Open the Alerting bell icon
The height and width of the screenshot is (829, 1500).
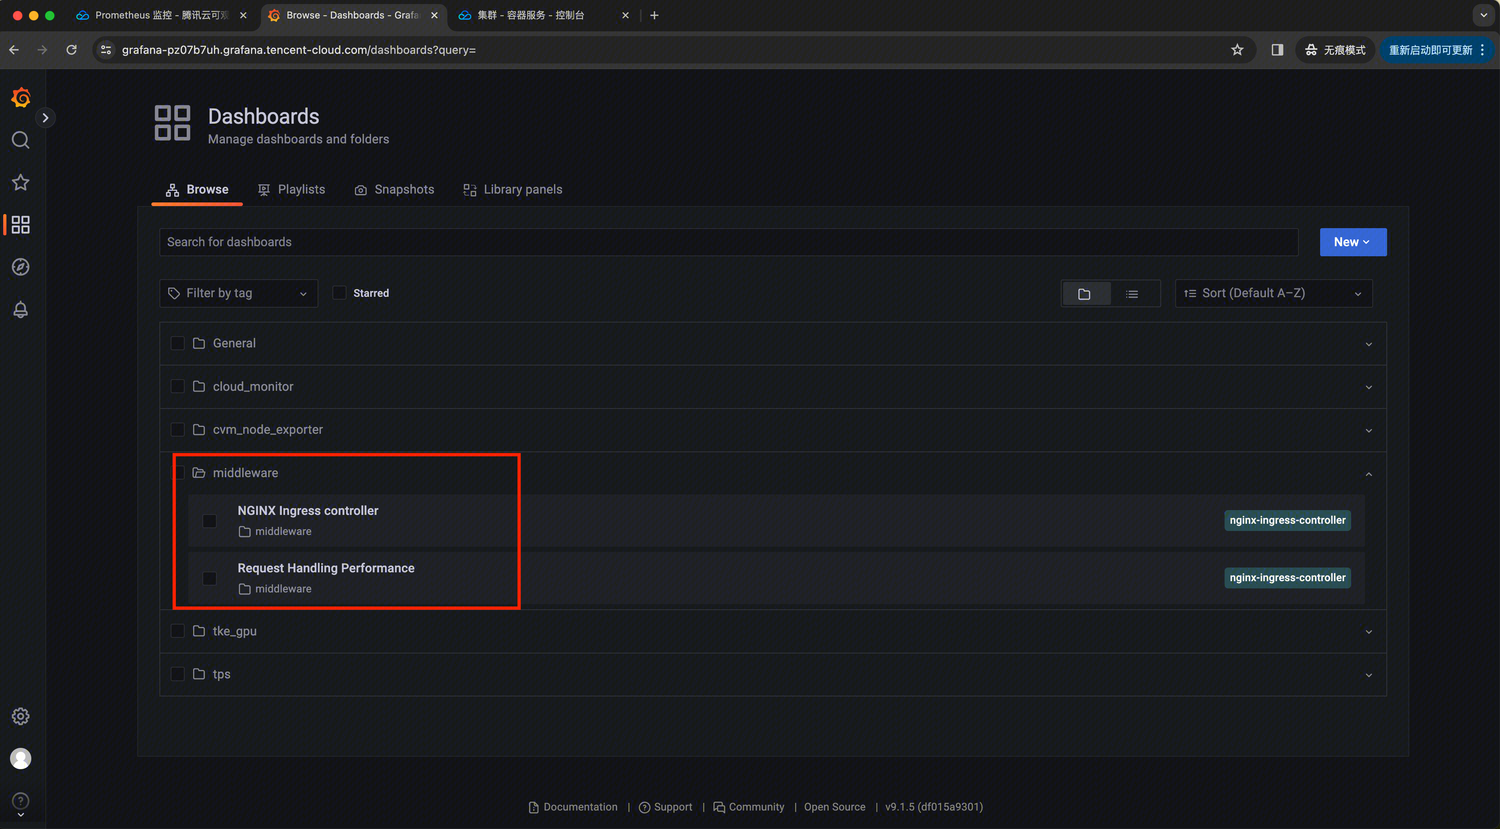(x=20, y=310)
